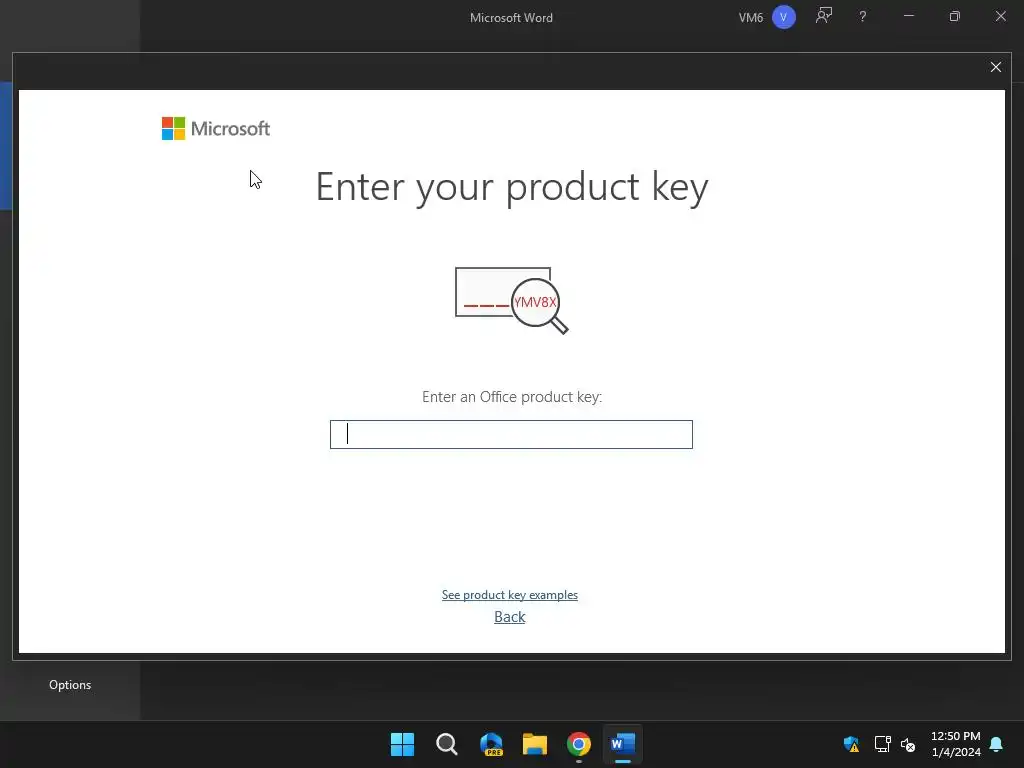1024x768 pixels.
Task: Close the Microsoft Word window
Action: (x=1000, y=16)
